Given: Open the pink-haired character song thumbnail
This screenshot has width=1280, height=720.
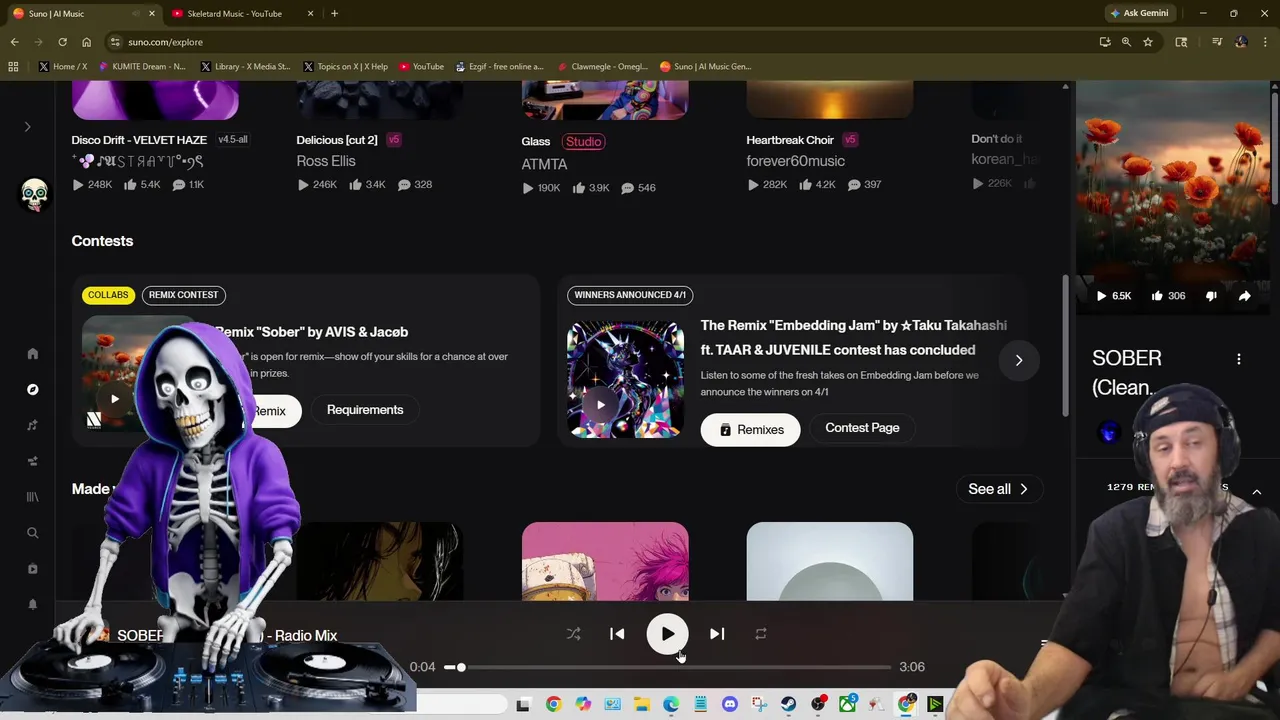Looking at the screenshot, I should pyautogui.click(x=605, y=561).
